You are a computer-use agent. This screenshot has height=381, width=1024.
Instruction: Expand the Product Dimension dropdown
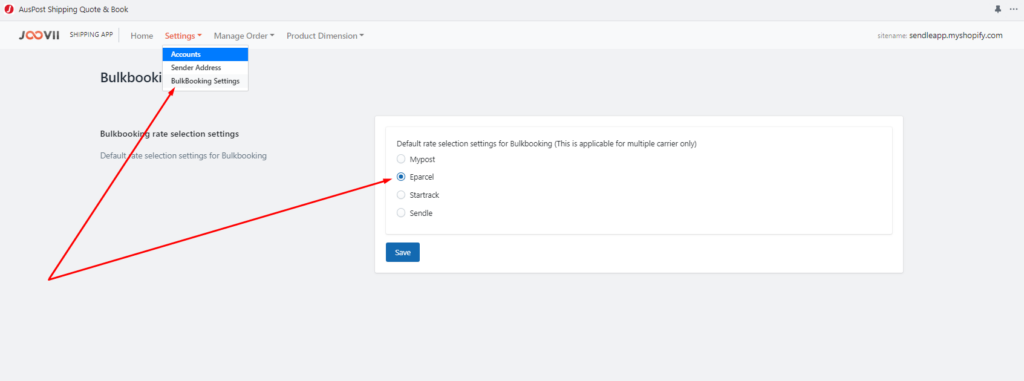[325, 36]
